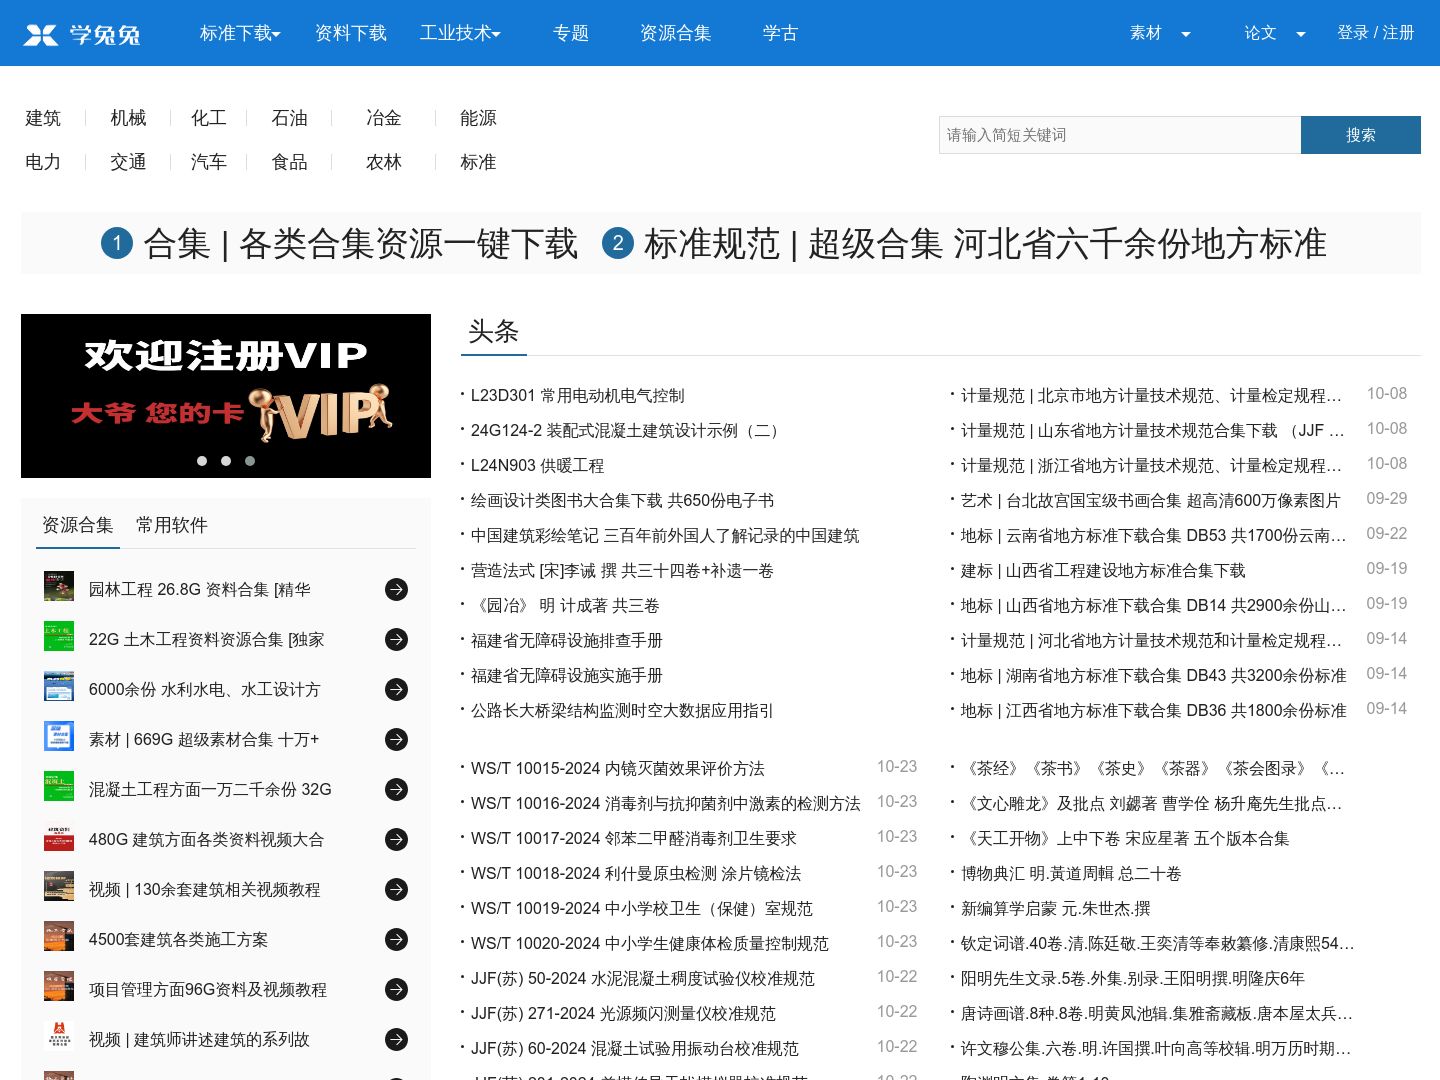
Task: Click thumbnail beside 22G 土木工程资料
Action: coord(59,636)
